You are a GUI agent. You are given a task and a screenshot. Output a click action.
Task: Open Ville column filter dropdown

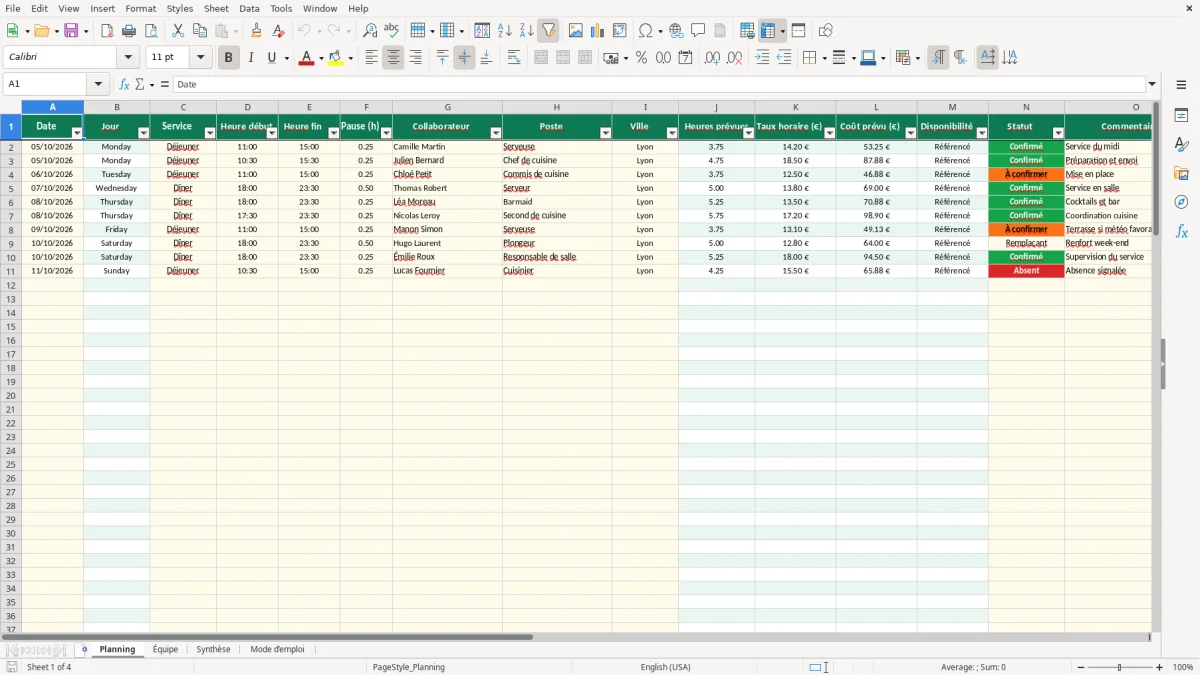coord(672,133)
